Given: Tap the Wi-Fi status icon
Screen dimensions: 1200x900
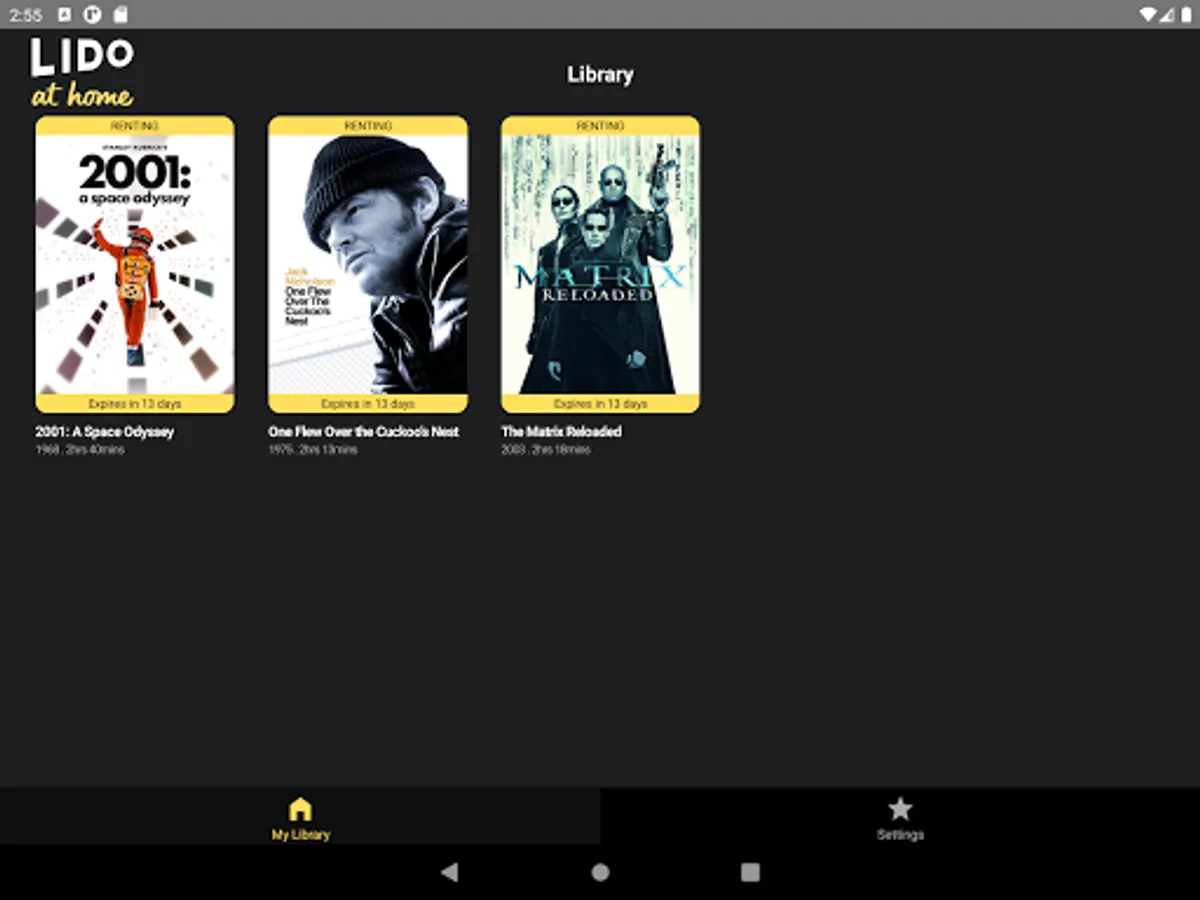Looking at the screenshot, I should click(x=1147, y=14).
